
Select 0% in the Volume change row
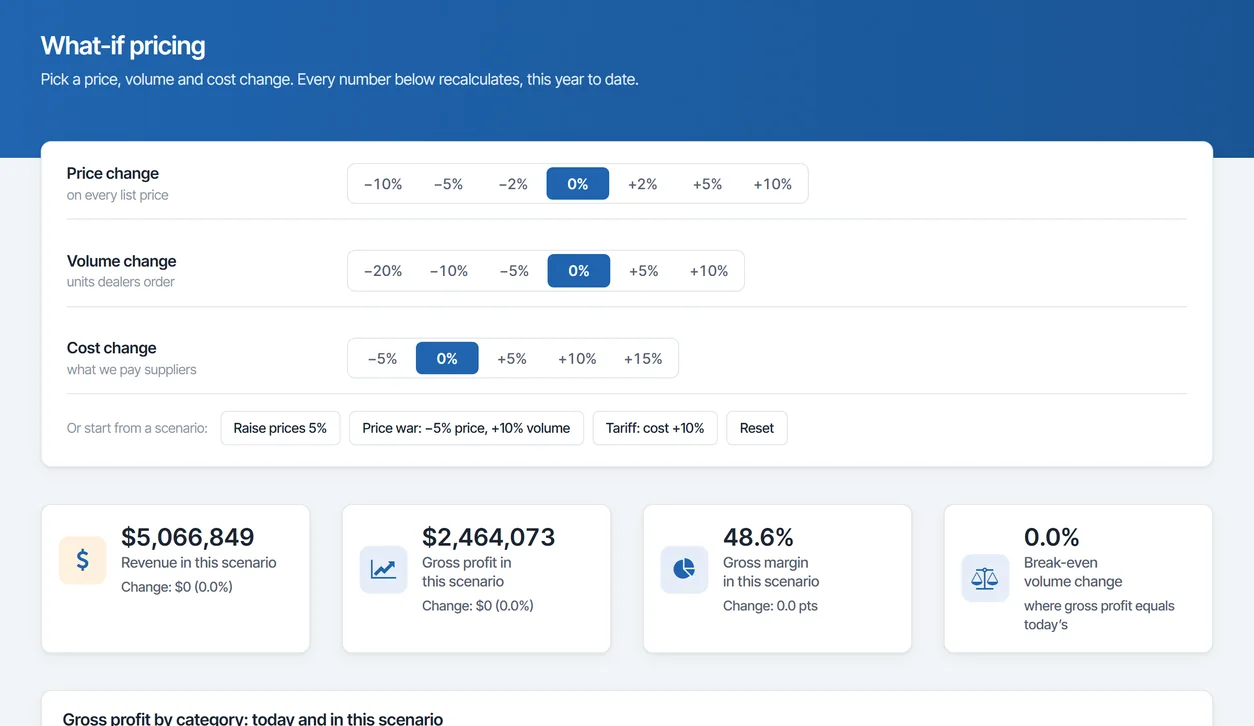(x=579, y=271)
